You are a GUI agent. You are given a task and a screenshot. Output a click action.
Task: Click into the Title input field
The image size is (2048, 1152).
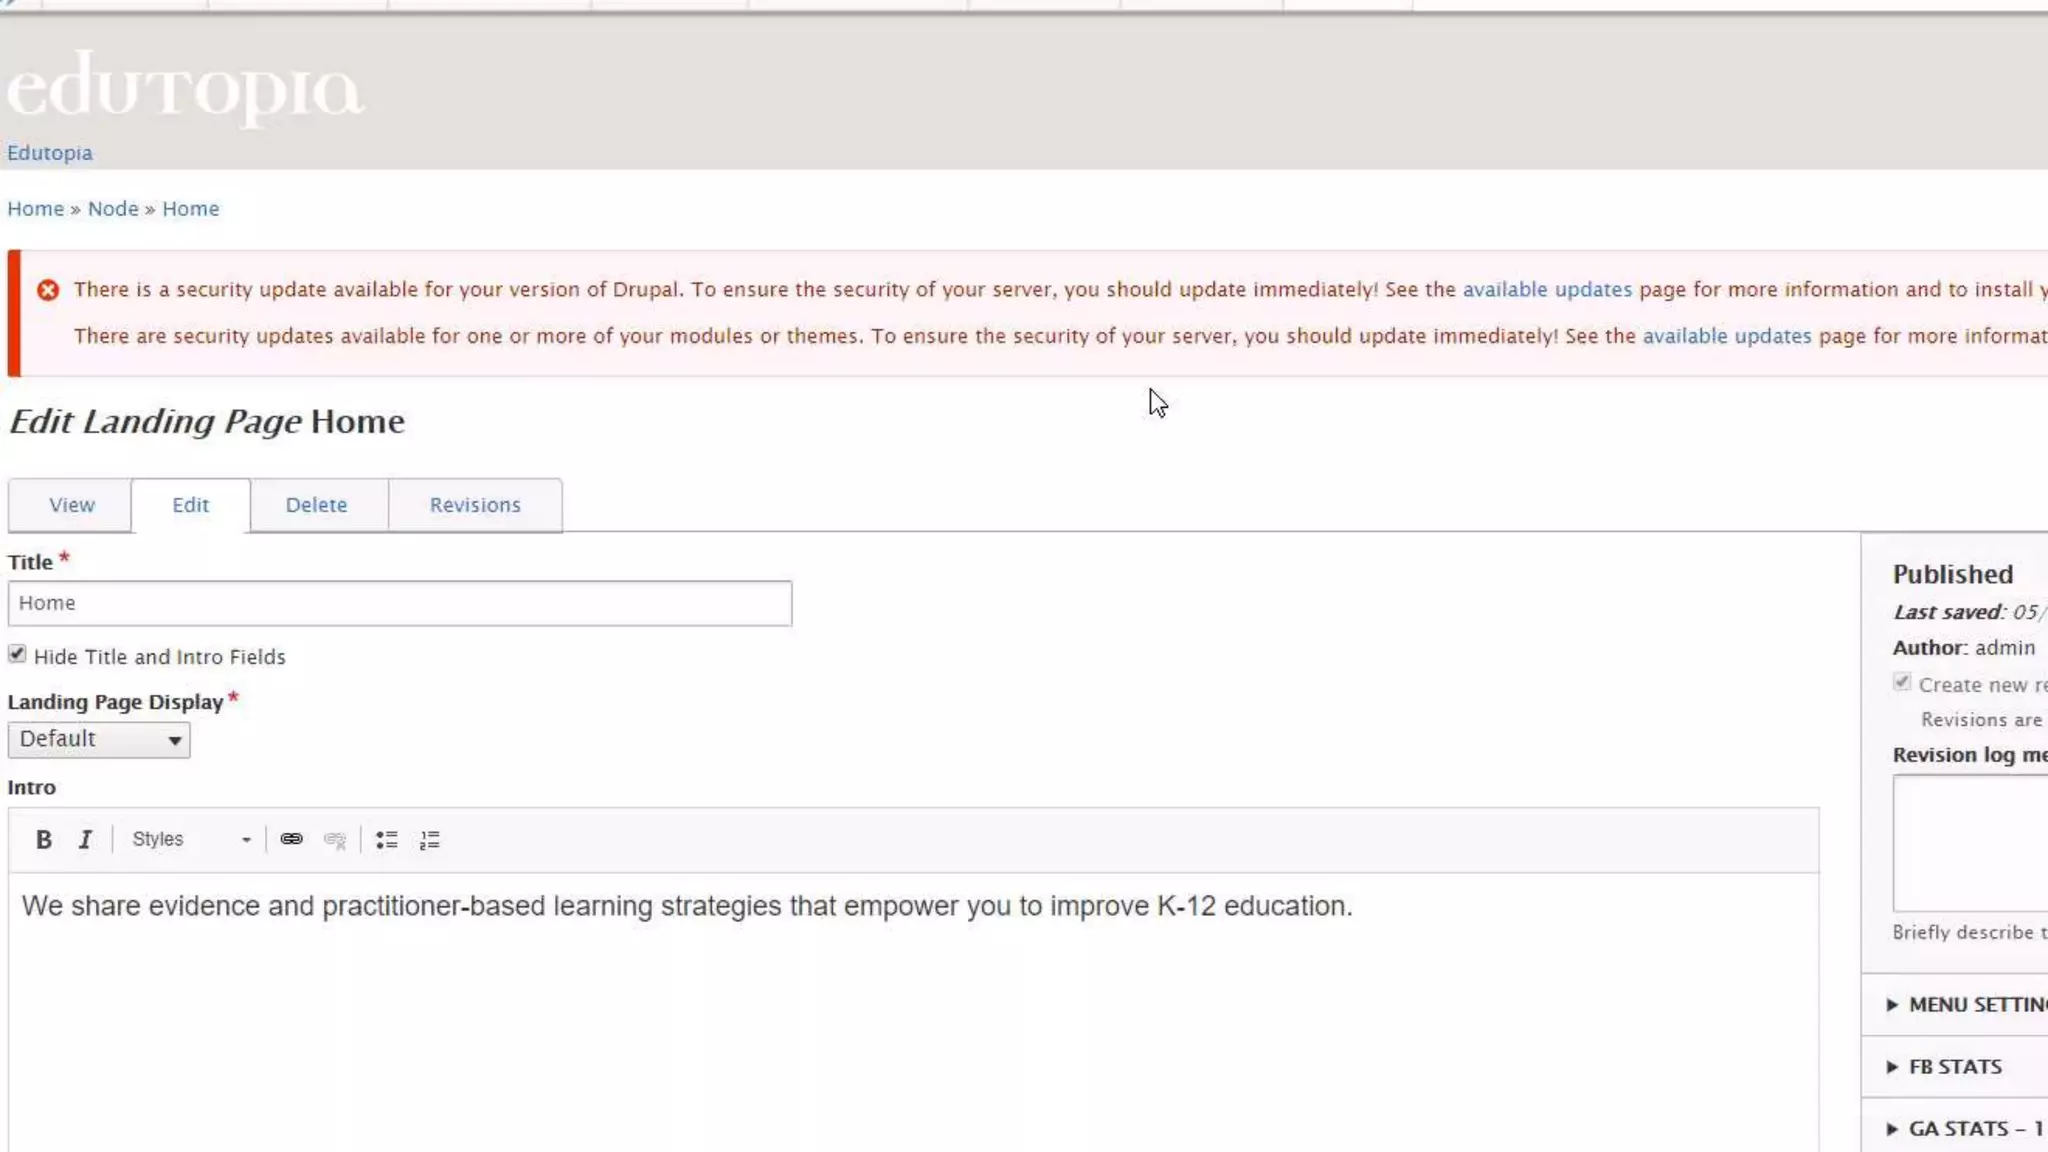(400, 604)
